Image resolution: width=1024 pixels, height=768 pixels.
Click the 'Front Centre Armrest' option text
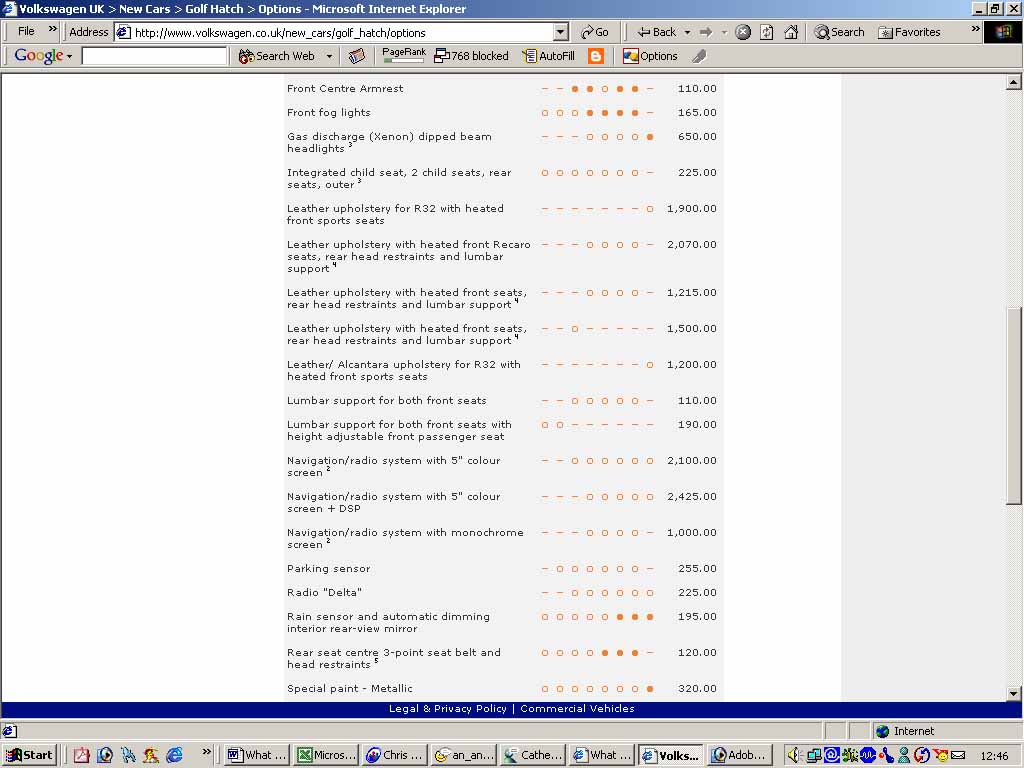pyautogui.click(x=345, y=88)
